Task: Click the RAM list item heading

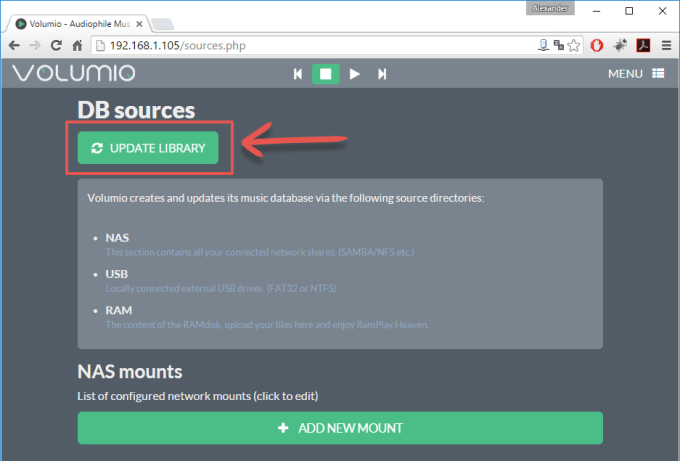Action: point(118,311)
